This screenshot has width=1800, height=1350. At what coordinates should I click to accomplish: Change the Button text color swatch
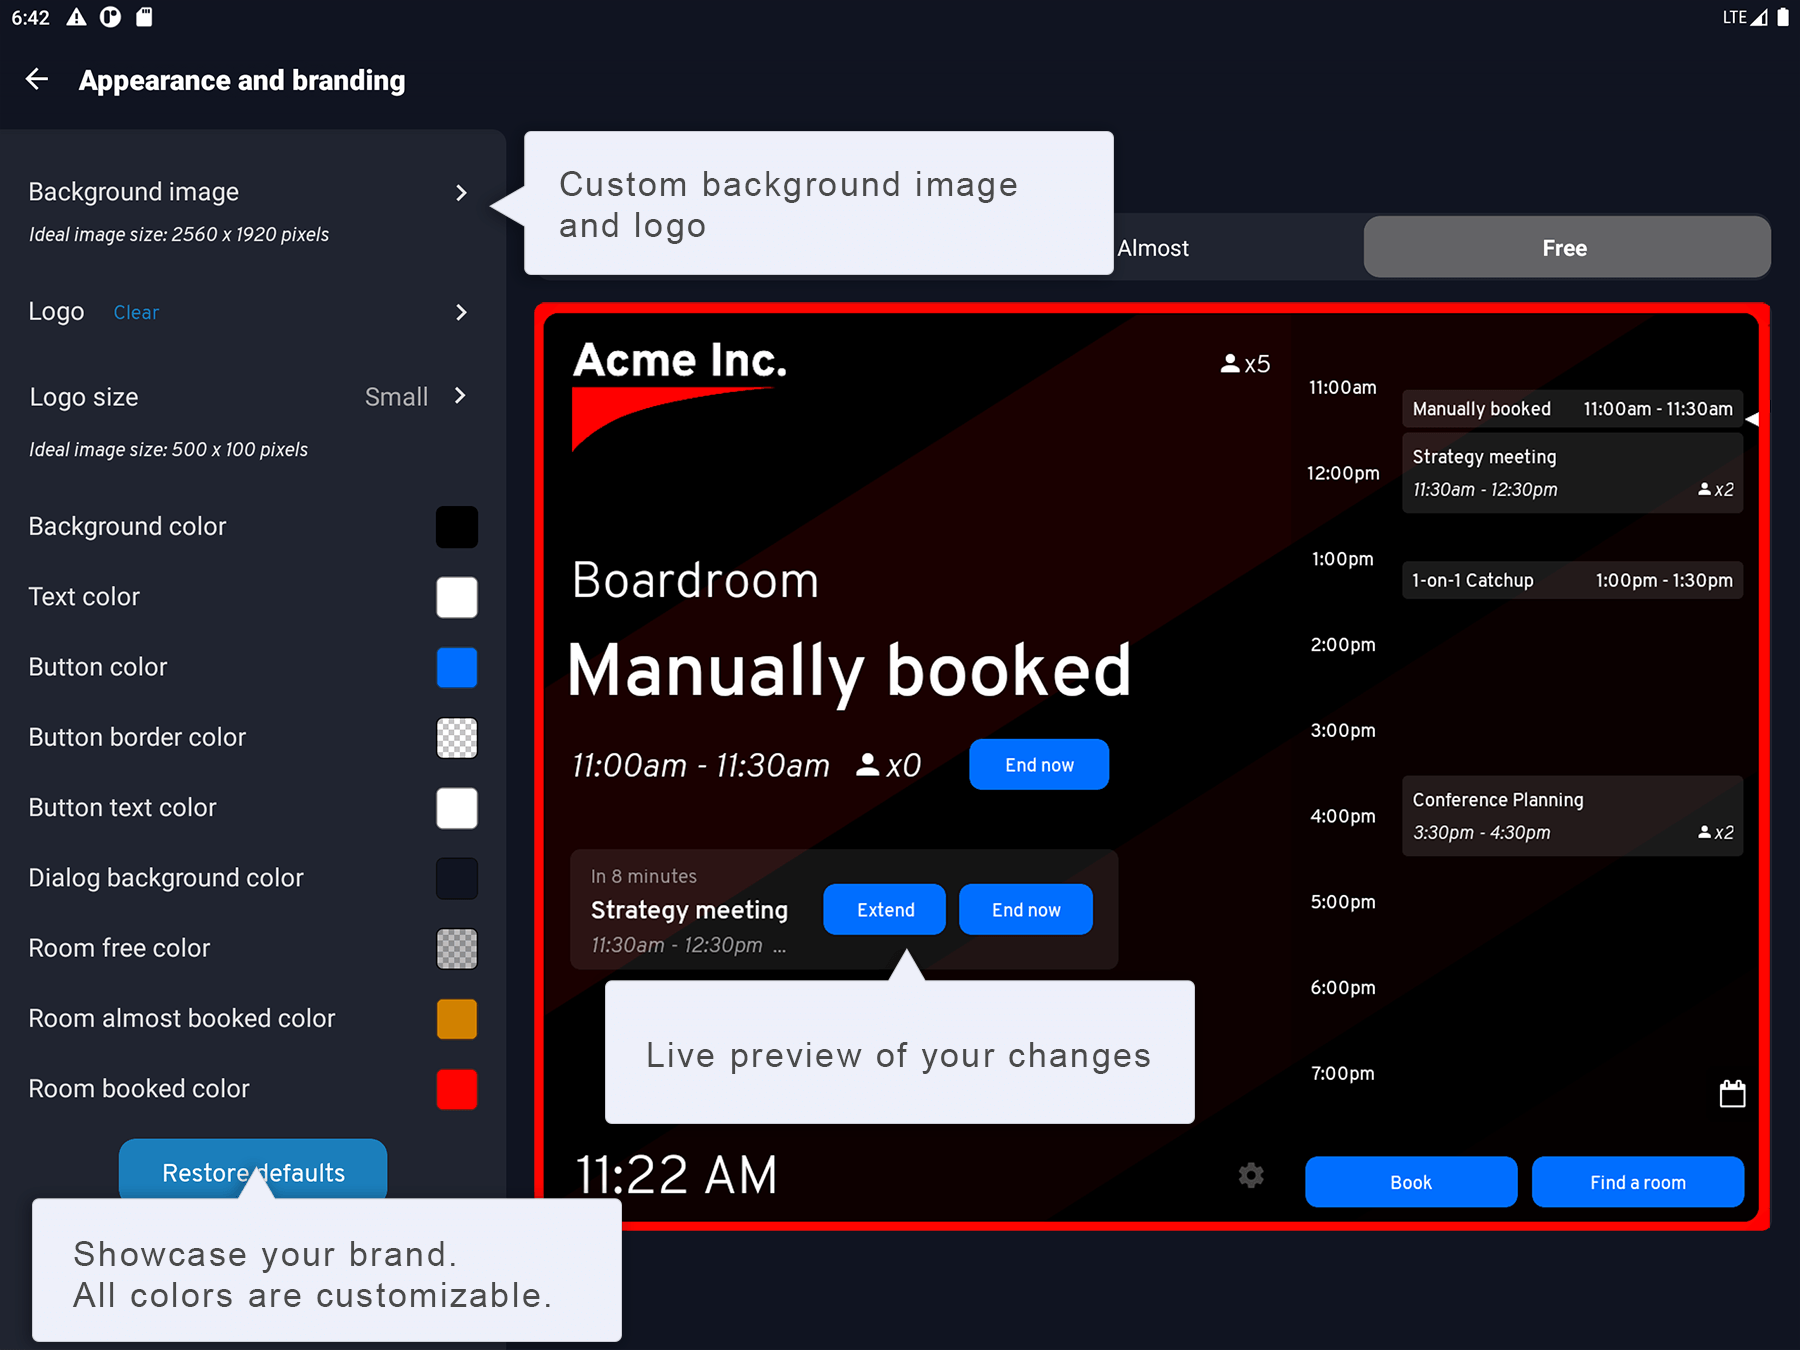click(x=457, y=808)
